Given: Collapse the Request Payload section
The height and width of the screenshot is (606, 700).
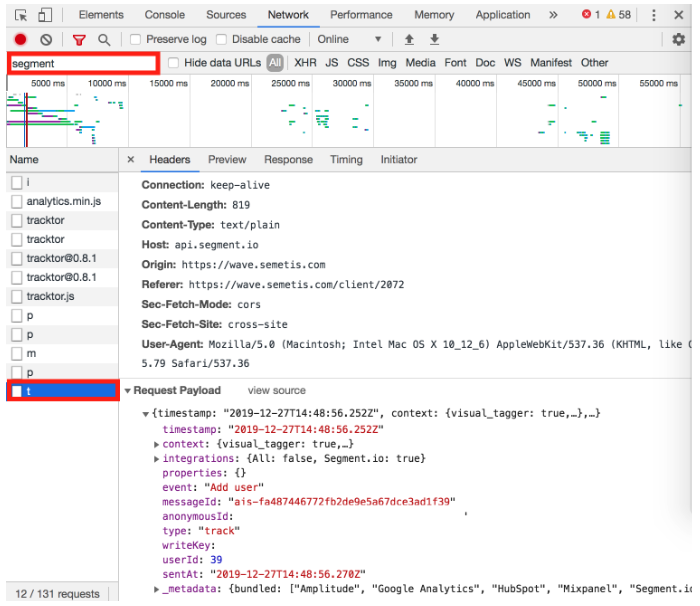Looking at the screenshot, I should (127, 391).
